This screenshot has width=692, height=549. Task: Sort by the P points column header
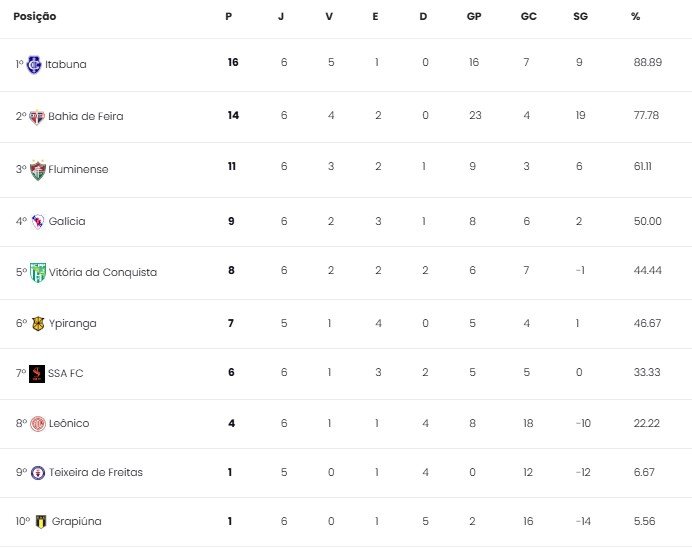229,17
